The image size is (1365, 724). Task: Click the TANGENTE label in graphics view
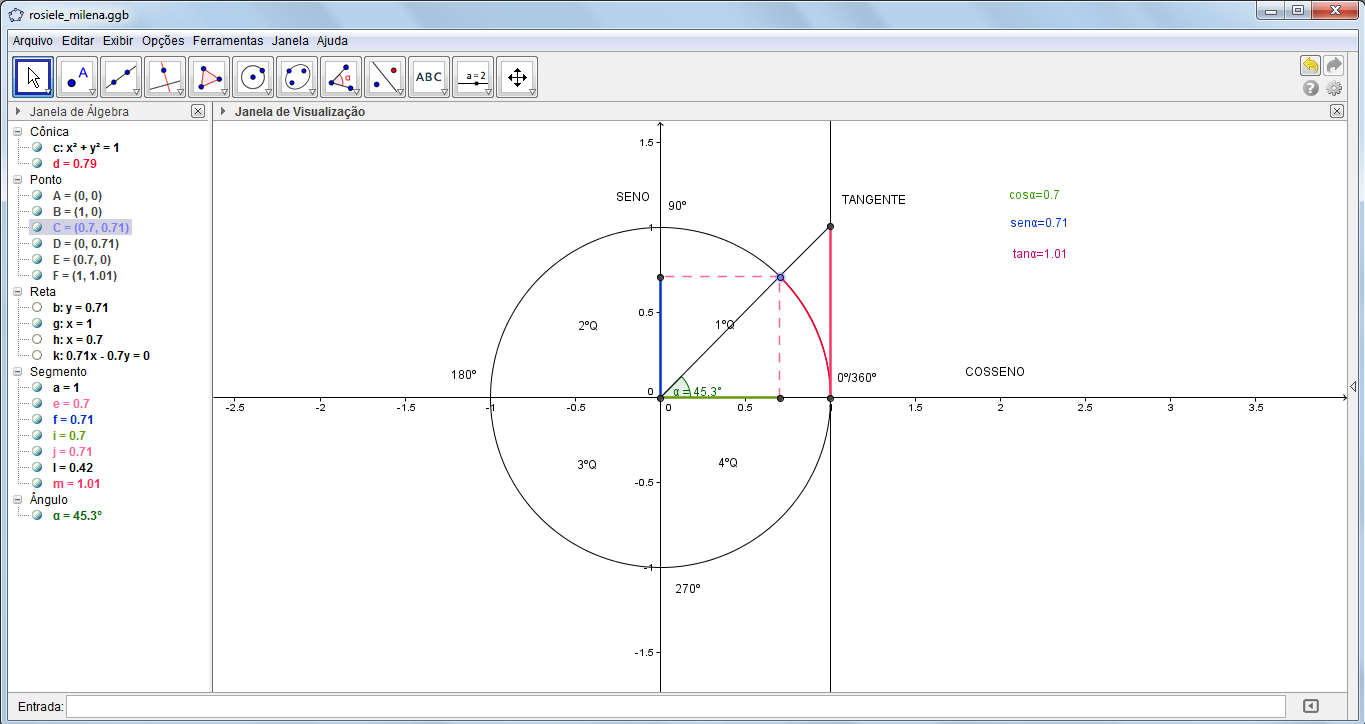(873, 200)
